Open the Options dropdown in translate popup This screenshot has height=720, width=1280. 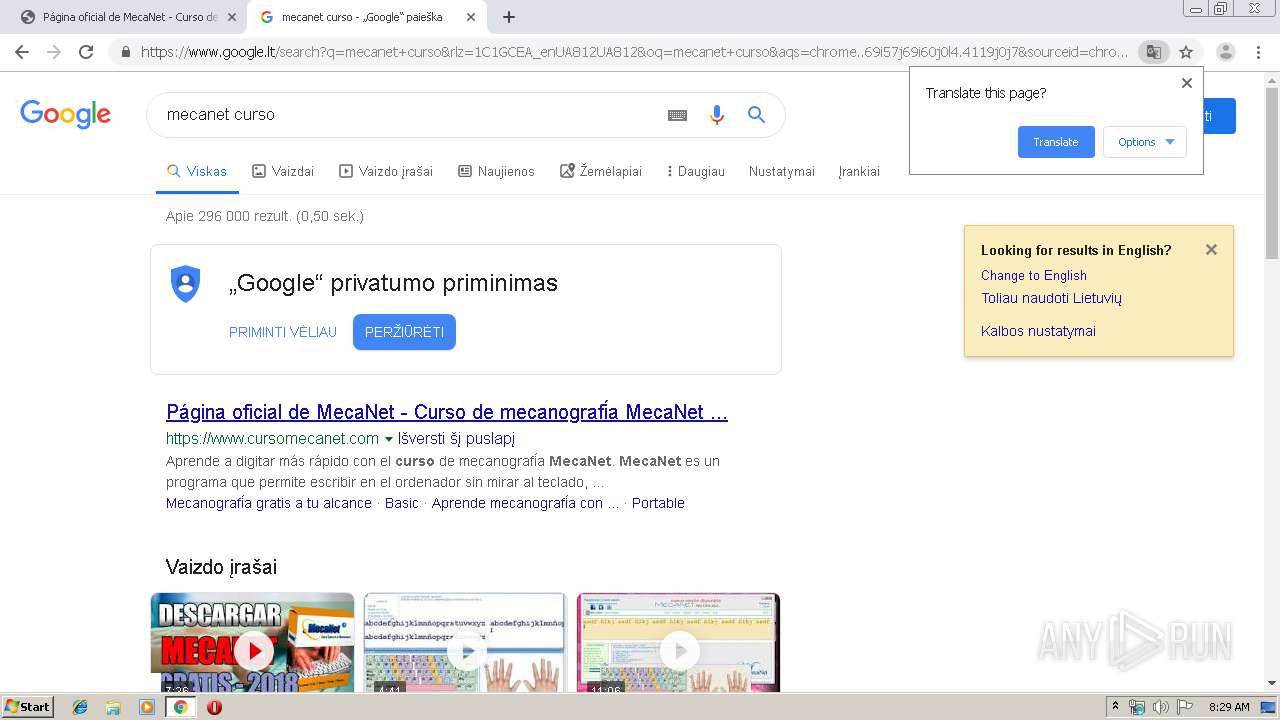(1145, 142)
